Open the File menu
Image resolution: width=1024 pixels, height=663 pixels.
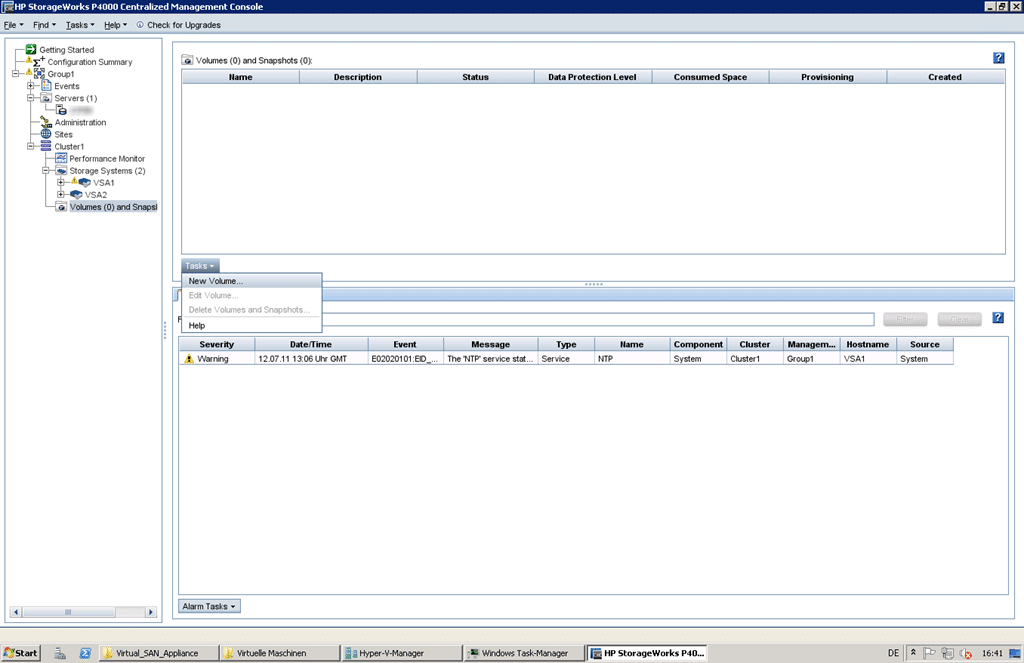point(13,25)
